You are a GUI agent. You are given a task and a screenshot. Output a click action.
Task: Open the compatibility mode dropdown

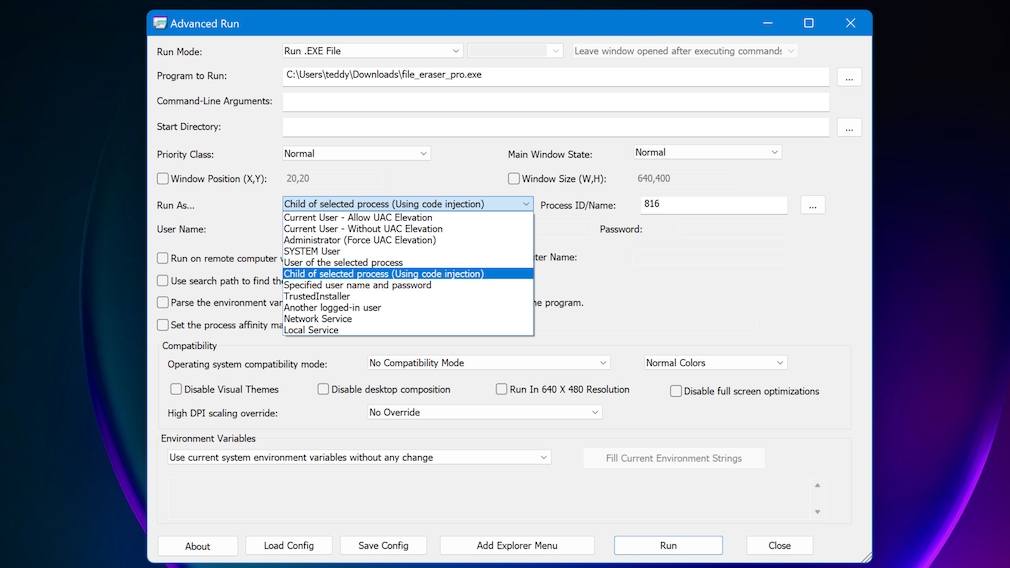point(488,363)
